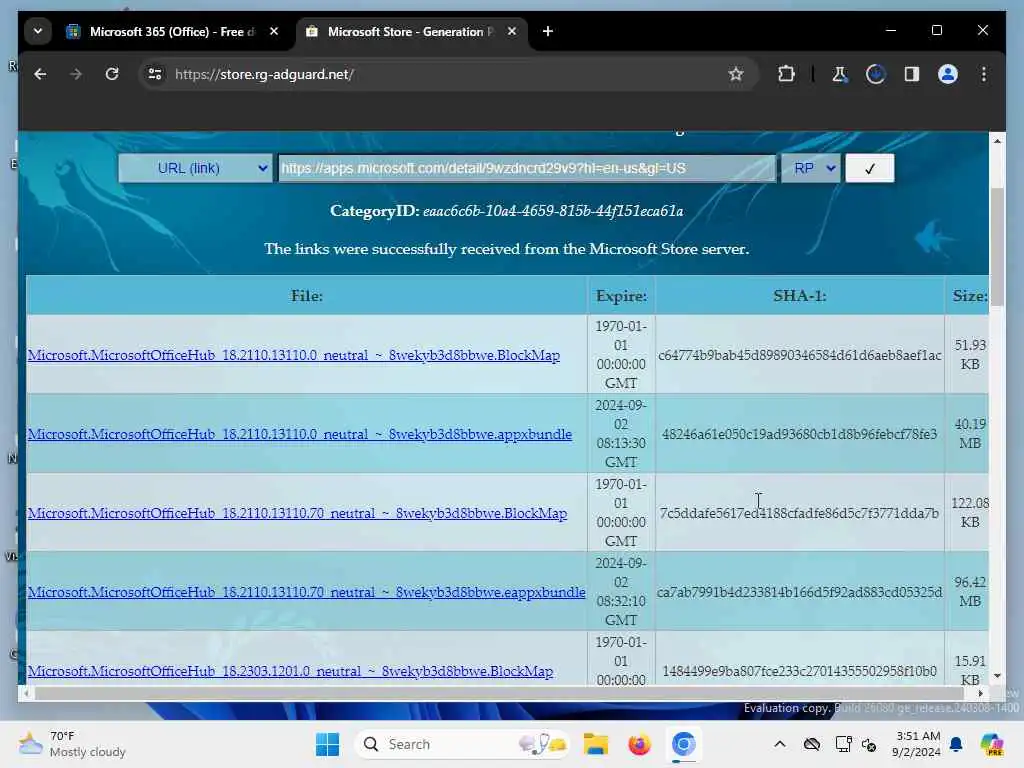The height and width of the screenshot is (768, 1024).
Task: Open the Windows Start menu
Action: (x=327, y=744)
